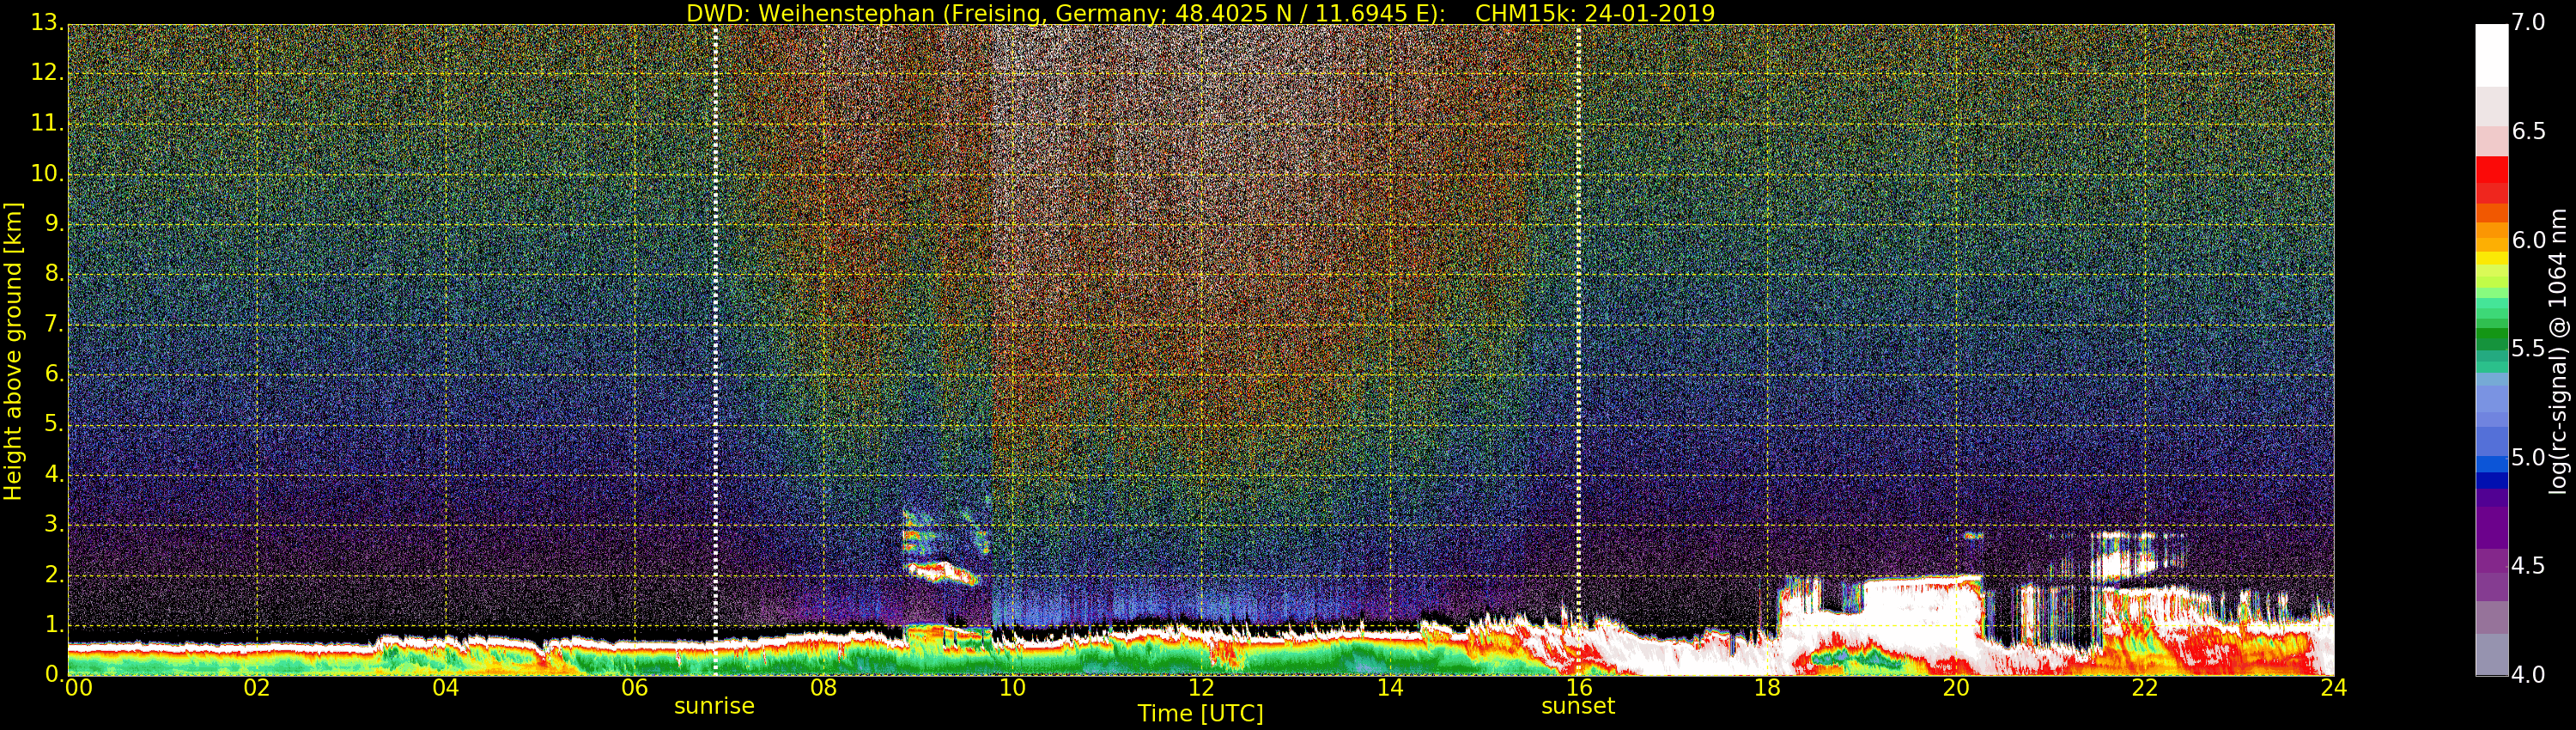
Task: Click the bright red band of the colorbar
Action: tap(2492, 170)
